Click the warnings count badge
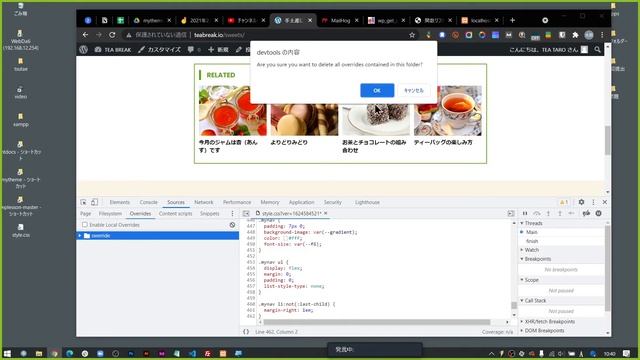640x360 pixels. [564, 202]
